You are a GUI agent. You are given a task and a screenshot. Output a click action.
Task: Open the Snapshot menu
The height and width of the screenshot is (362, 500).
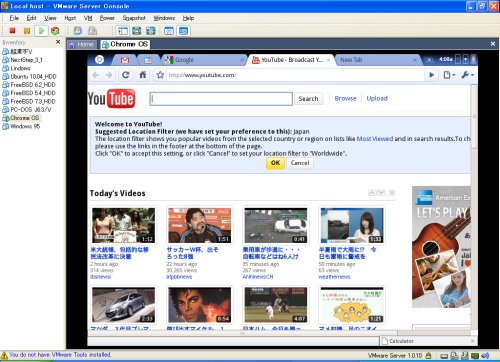point(134,18)
